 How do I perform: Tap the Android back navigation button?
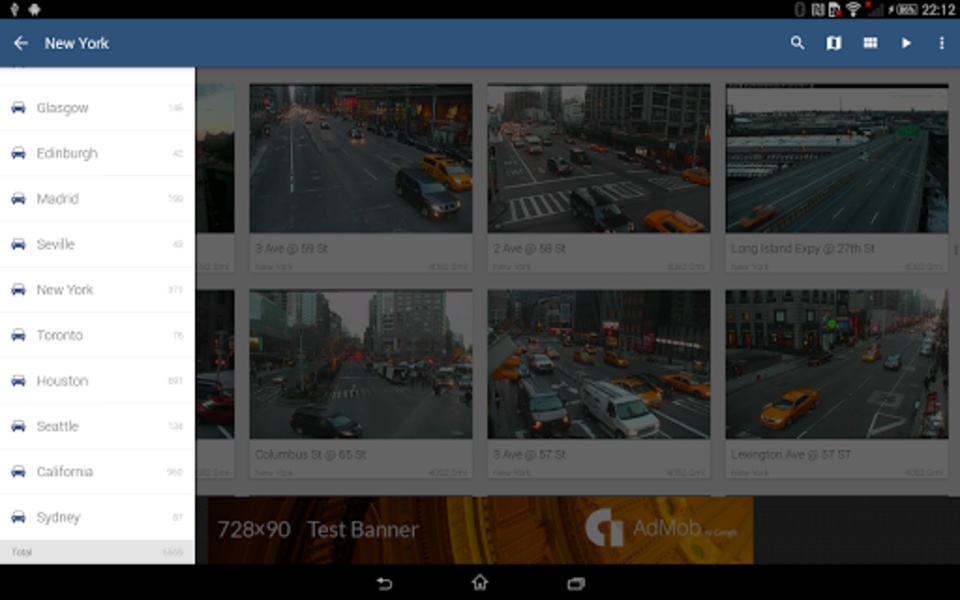pos(384,583)
